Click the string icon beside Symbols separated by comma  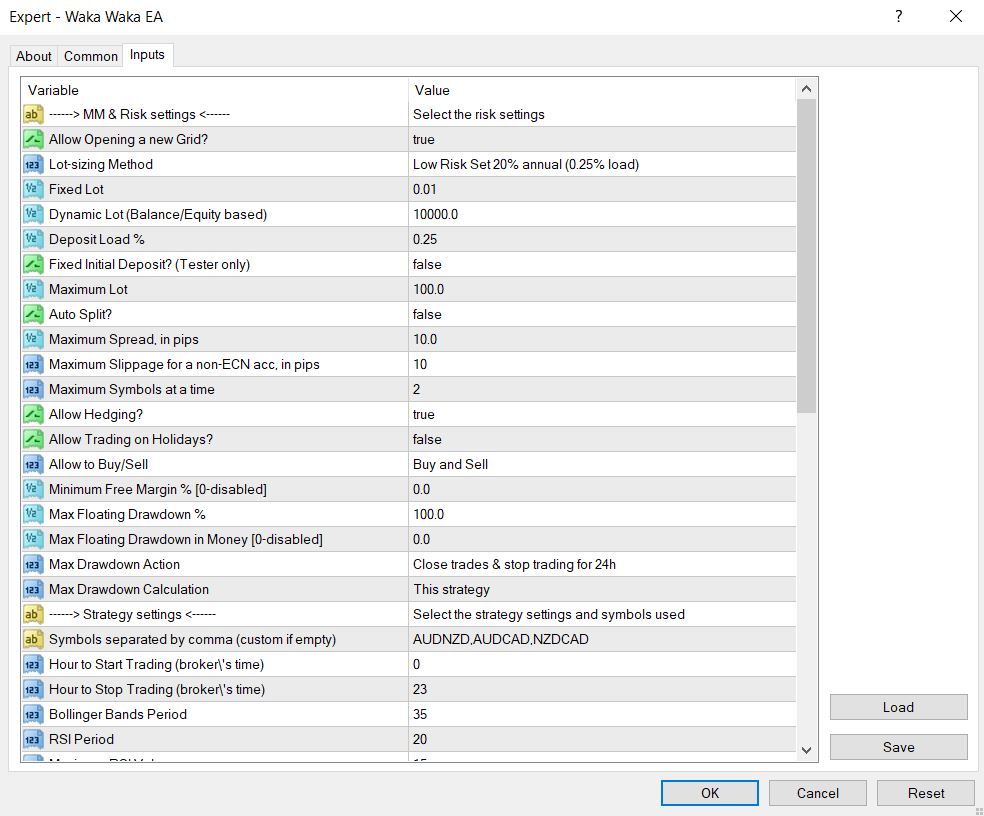[x=33, y=639]
